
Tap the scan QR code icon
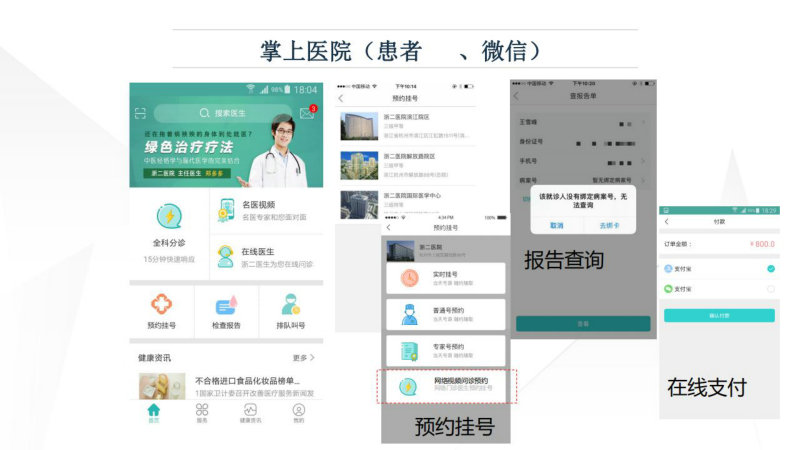pos(140,113)
